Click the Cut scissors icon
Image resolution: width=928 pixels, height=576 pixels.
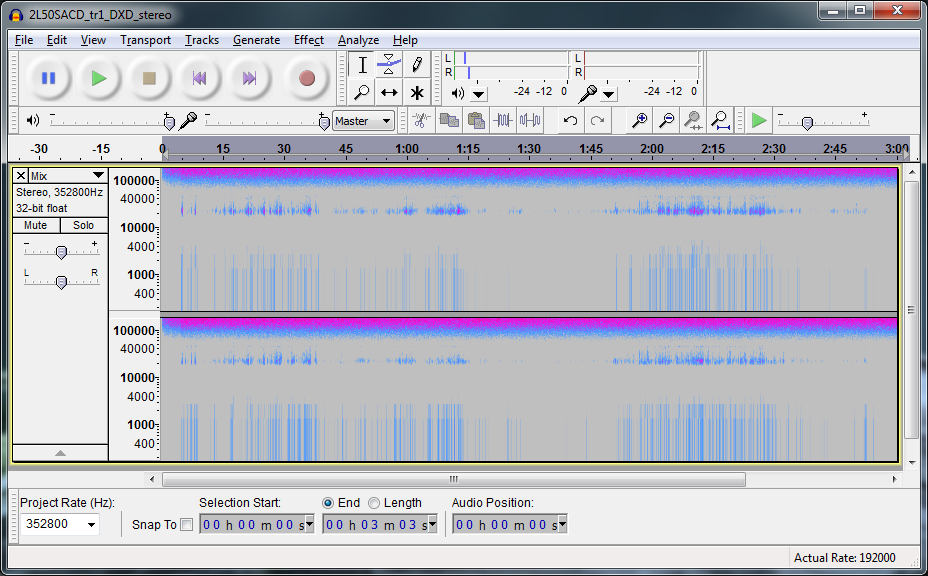tap(421, 121)
